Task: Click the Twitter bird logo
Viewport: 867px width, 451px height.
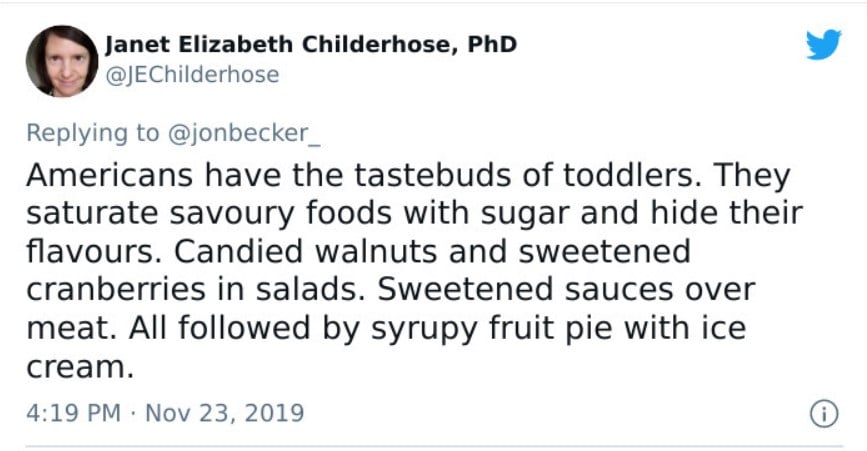Action: coord(823,44)
